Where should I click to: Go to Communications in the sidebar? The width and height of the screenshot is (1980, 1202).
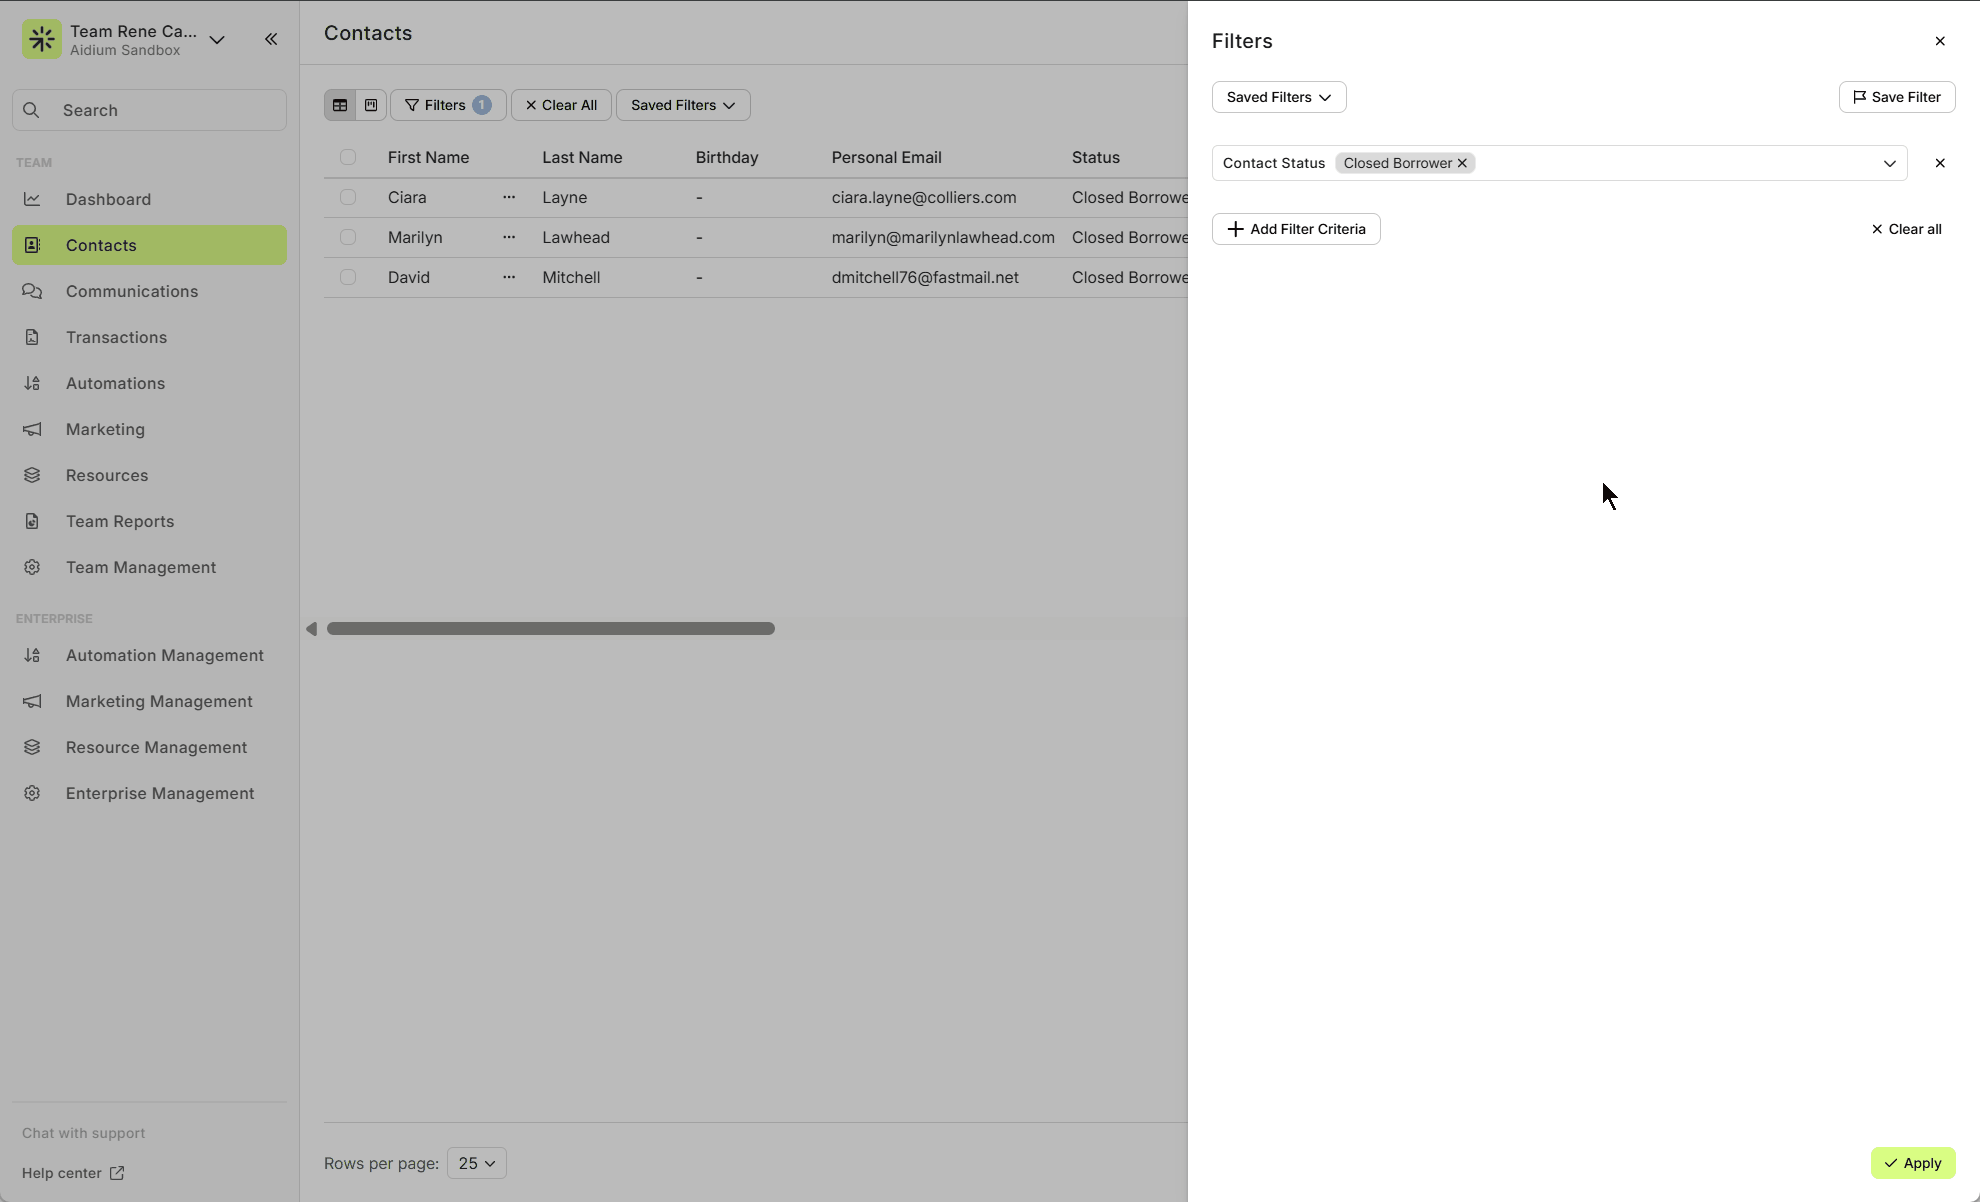coord(131,291)
